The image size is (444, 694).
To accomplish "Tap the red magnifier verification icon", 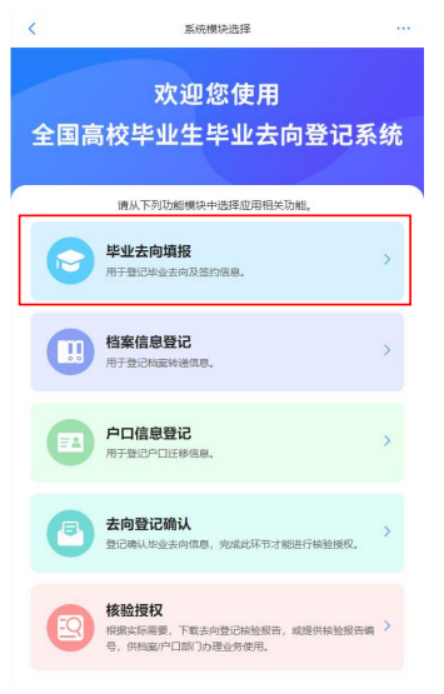I will pos(70,628).
